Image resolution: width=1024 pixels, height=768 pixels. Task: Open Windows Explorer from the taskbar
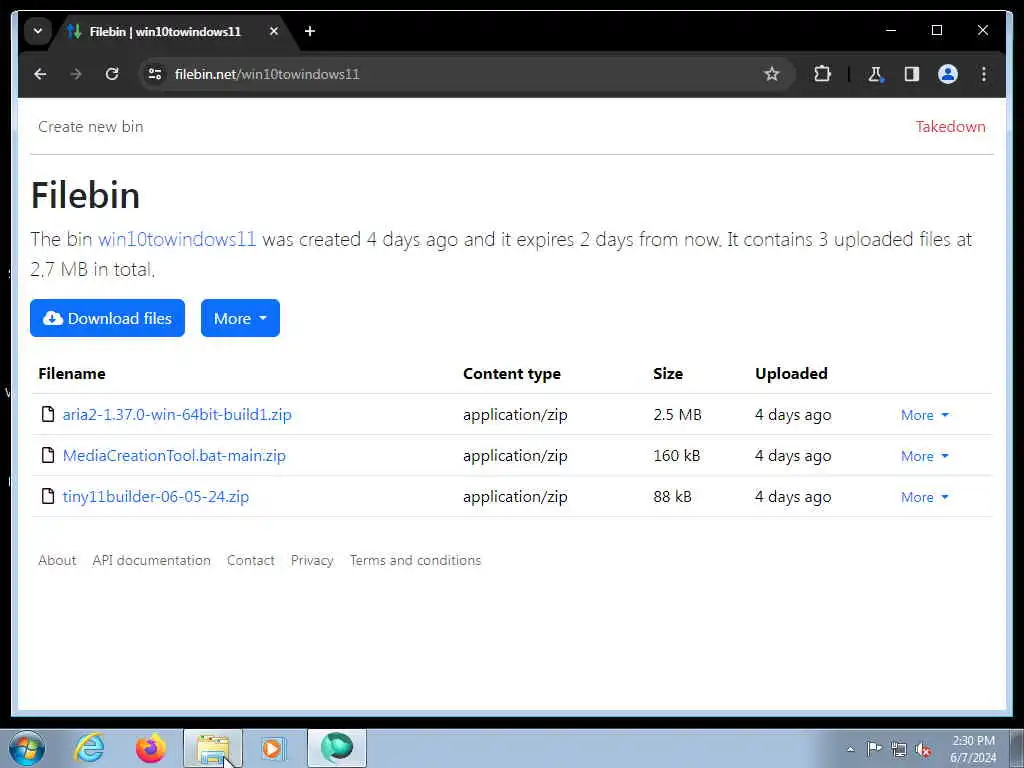213,748
